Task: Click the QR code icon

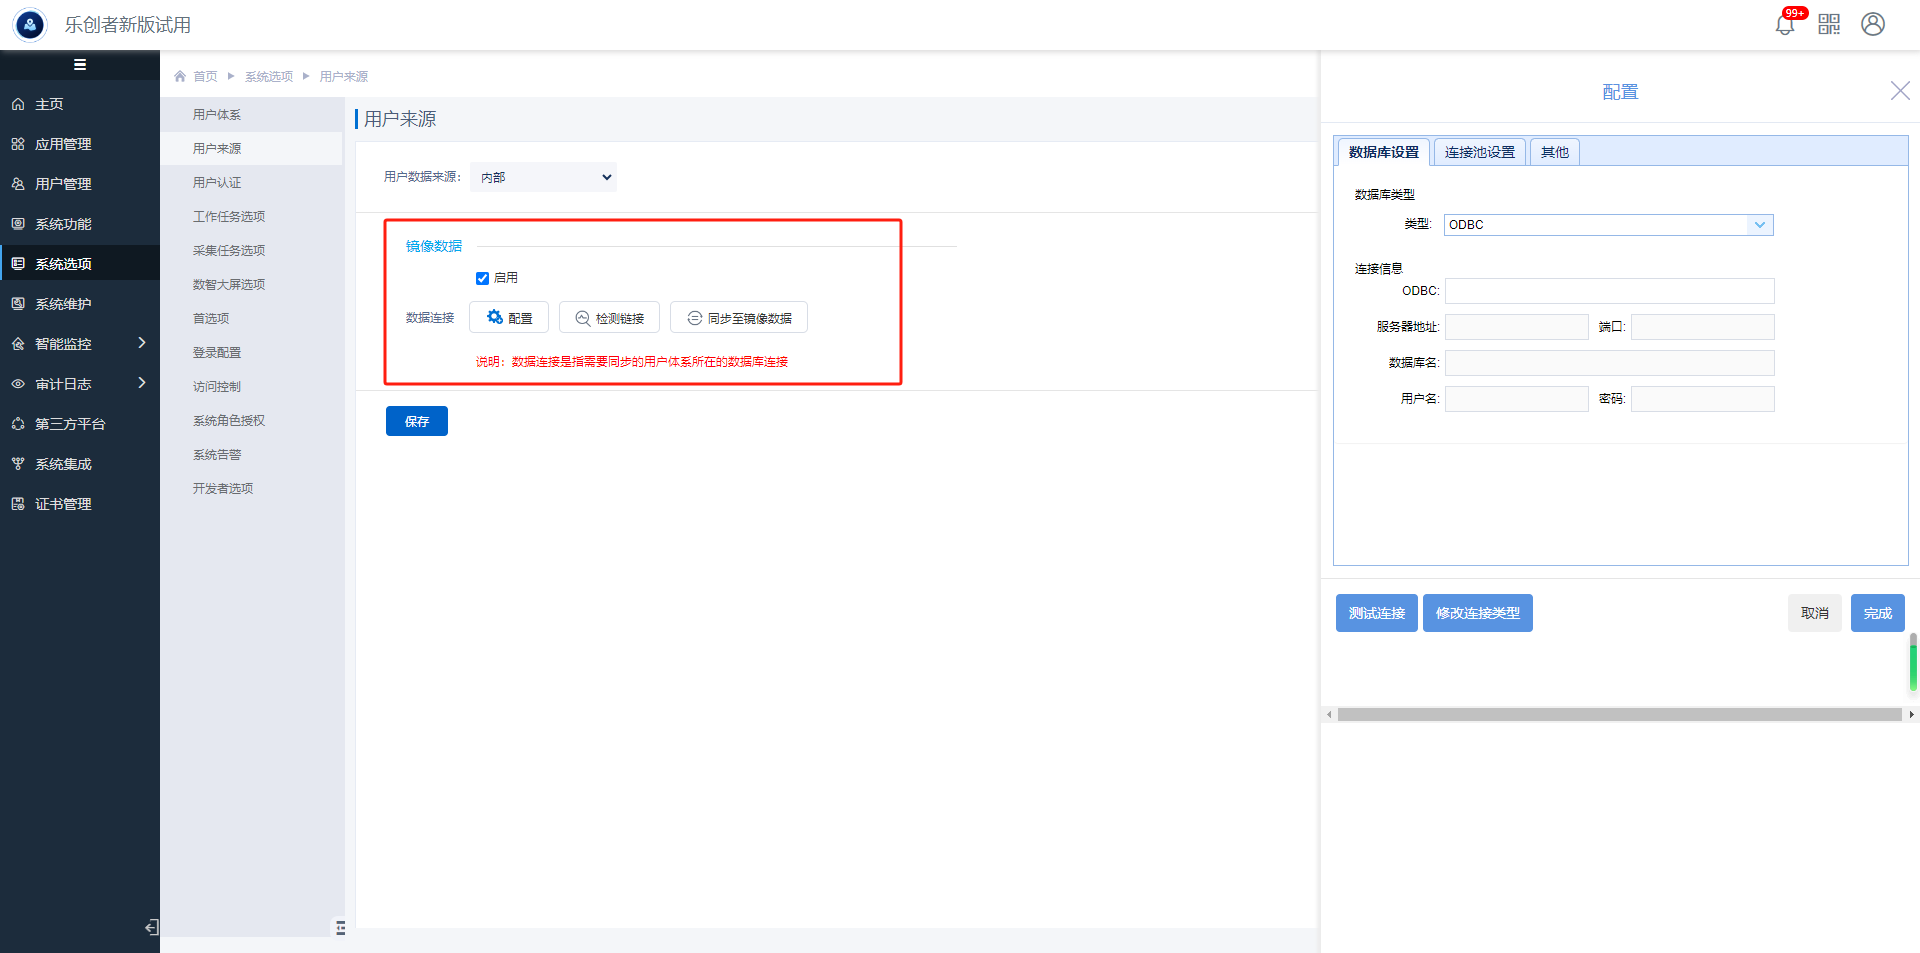Action: (1829, 24)
